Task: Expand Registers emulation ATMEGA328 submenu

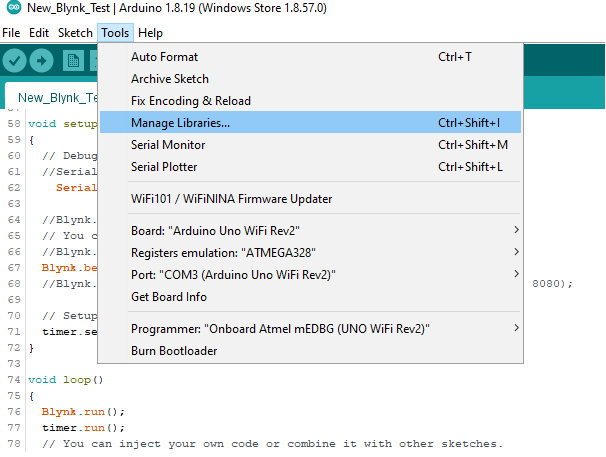Action: click(310, 253)
